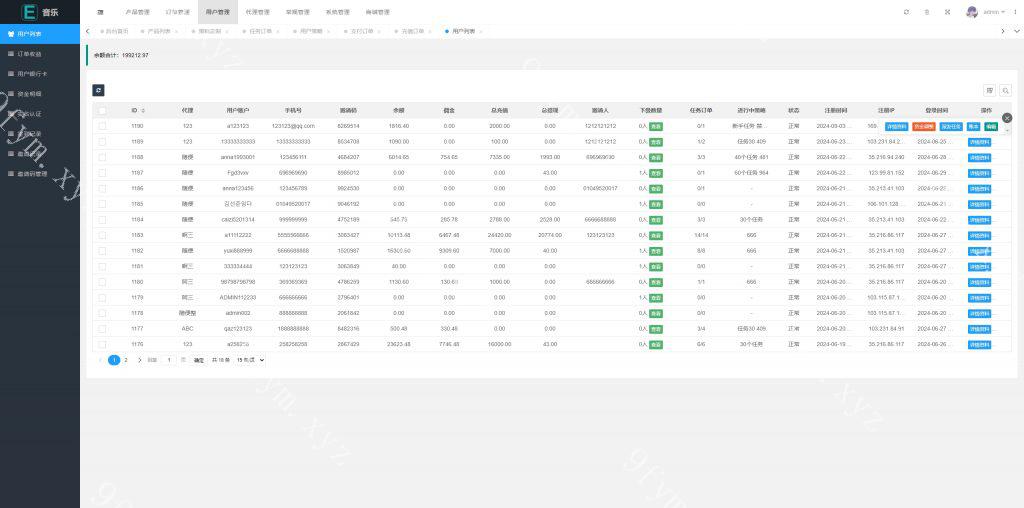Click the icon beside 资金明细 in the sidebar
1024x508 pixels.
click(x=10, y=94)
